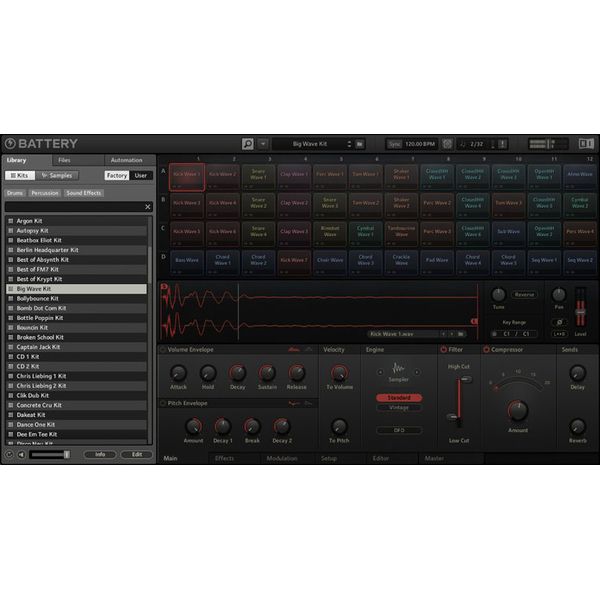Toggle the DFD streaming button
This screenshot has width=600, height=600.
click(x=399, y=430)
